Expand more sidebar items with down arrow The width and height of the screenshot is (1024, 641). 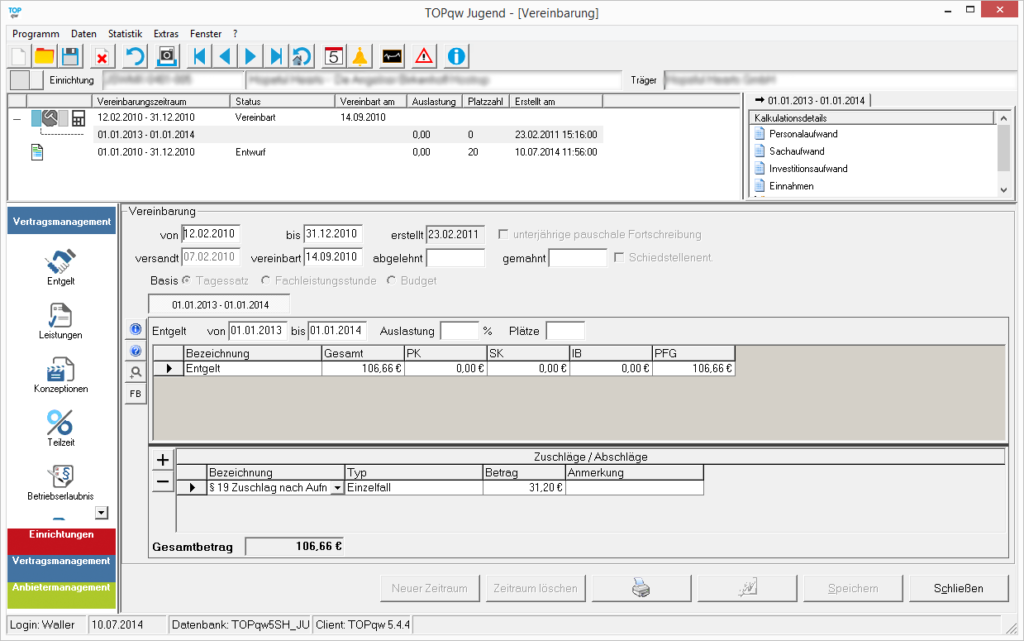pos(101,513)
